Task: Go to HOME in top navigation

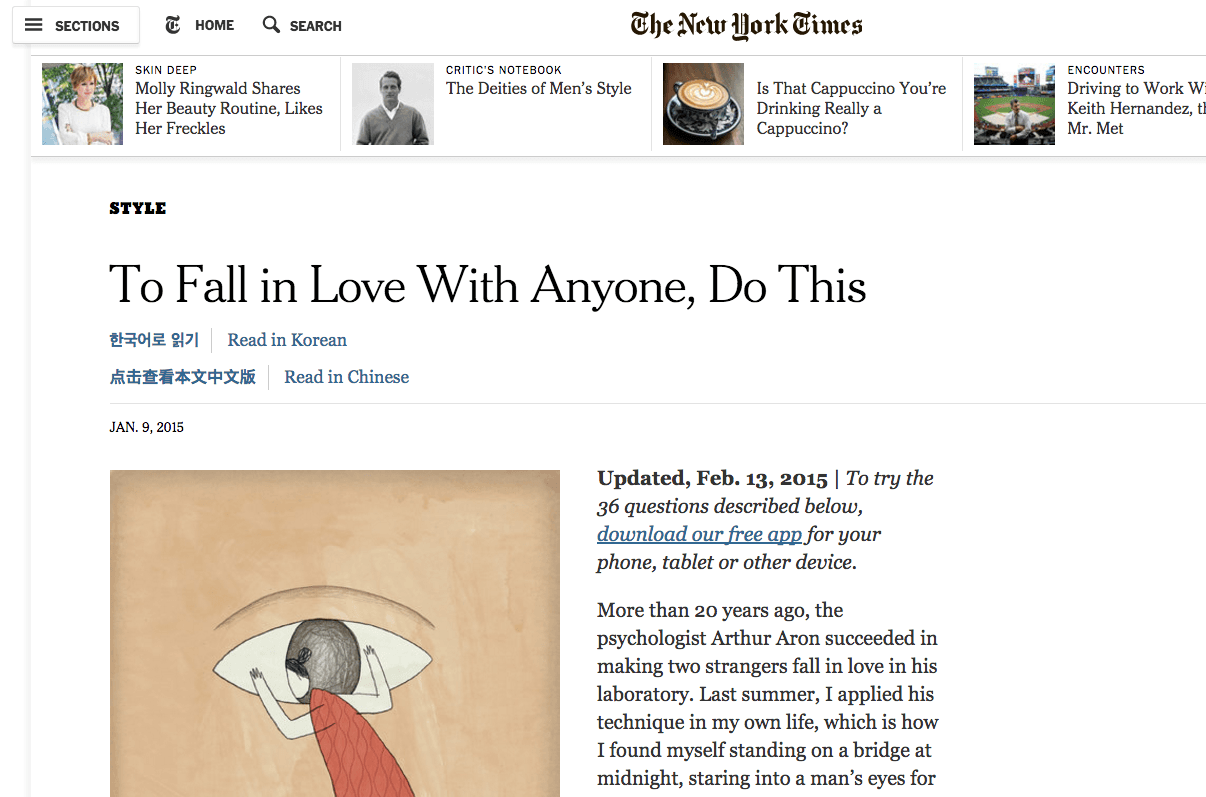Action: click(x=214, y=25)
